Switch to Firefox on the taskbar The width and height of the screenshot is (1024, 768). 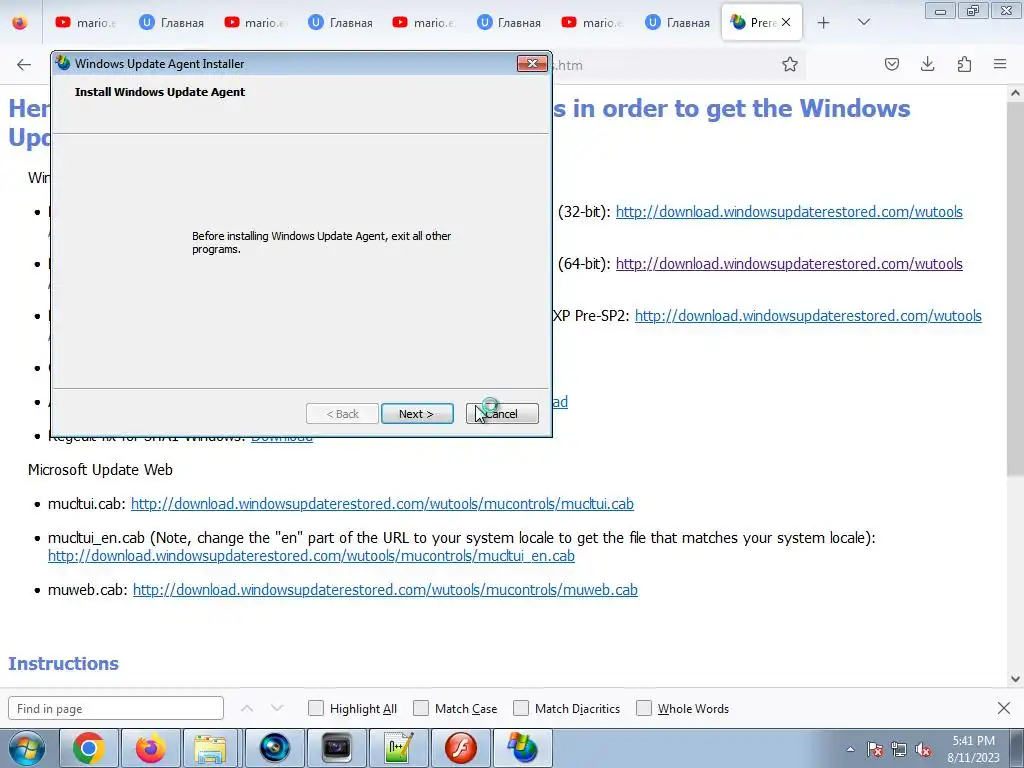point(150,748)
